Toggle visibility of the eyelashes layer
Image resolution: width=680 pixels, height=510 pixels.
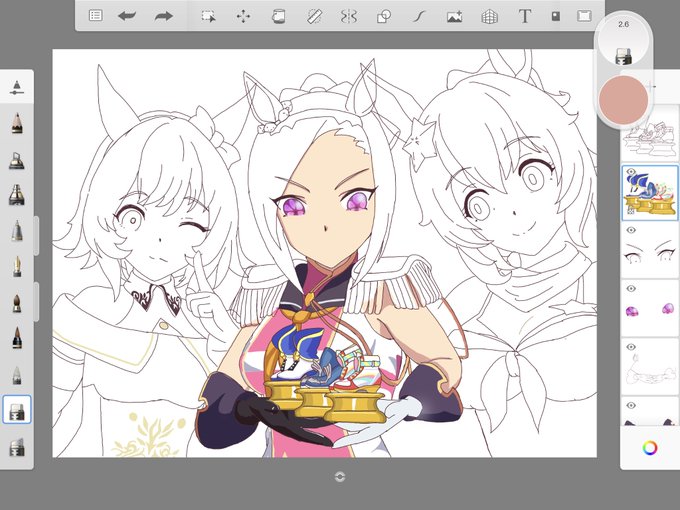(x=631, y=230)
